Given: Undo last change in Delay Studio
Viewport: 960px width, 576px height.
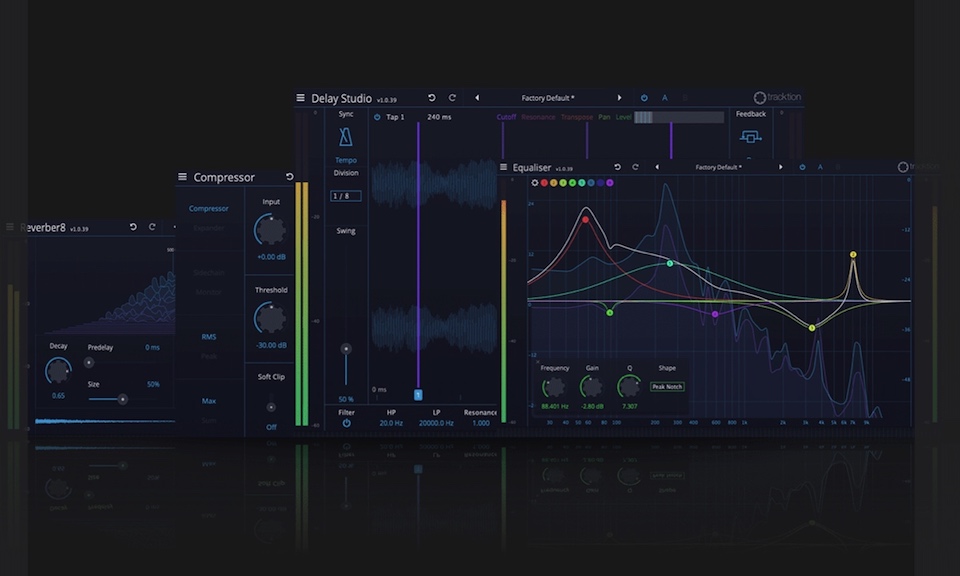Looking at the screenshot, I should point(432,98).
